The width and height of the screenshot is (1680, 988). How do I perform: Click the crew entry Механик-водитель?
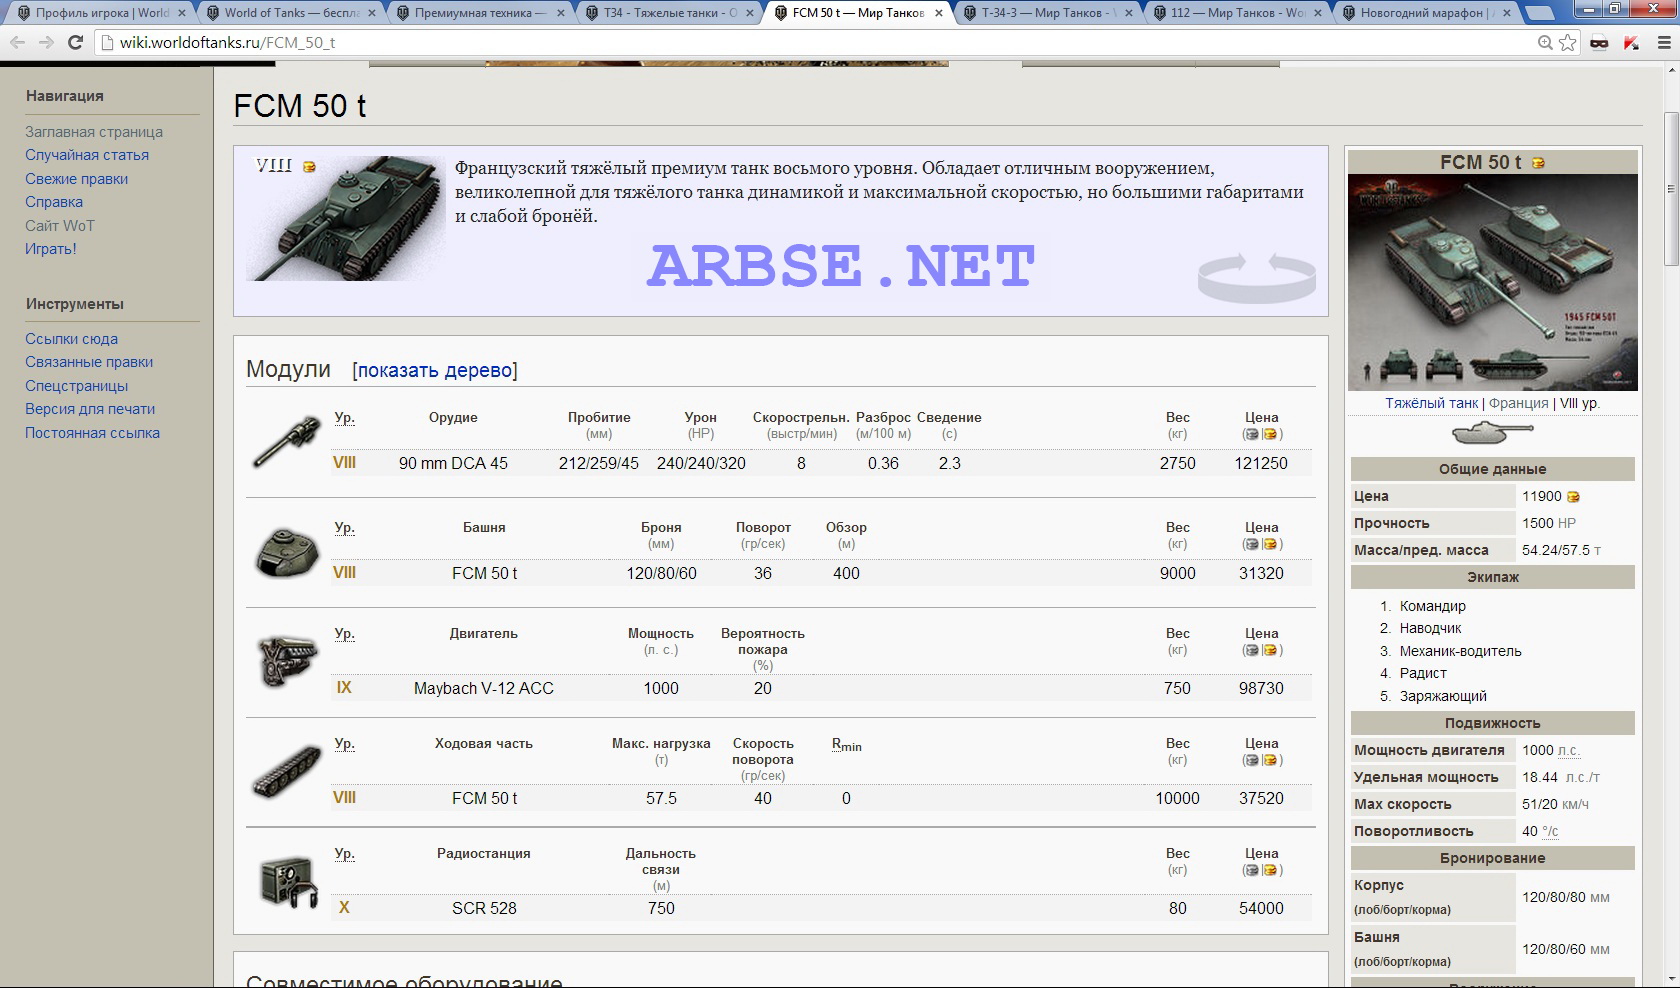[x=1460, y=651]
